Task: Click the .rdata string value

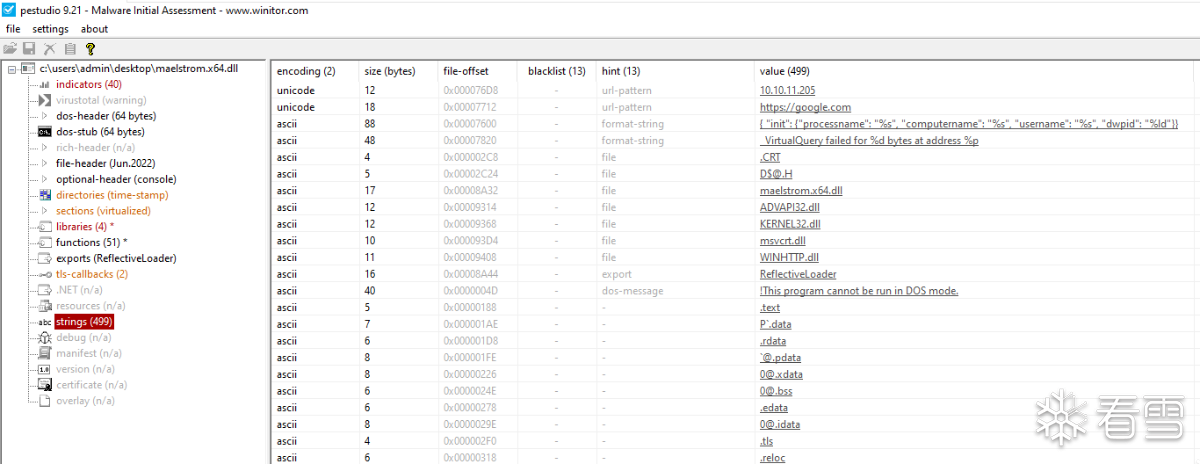Action: pos(773,341)
